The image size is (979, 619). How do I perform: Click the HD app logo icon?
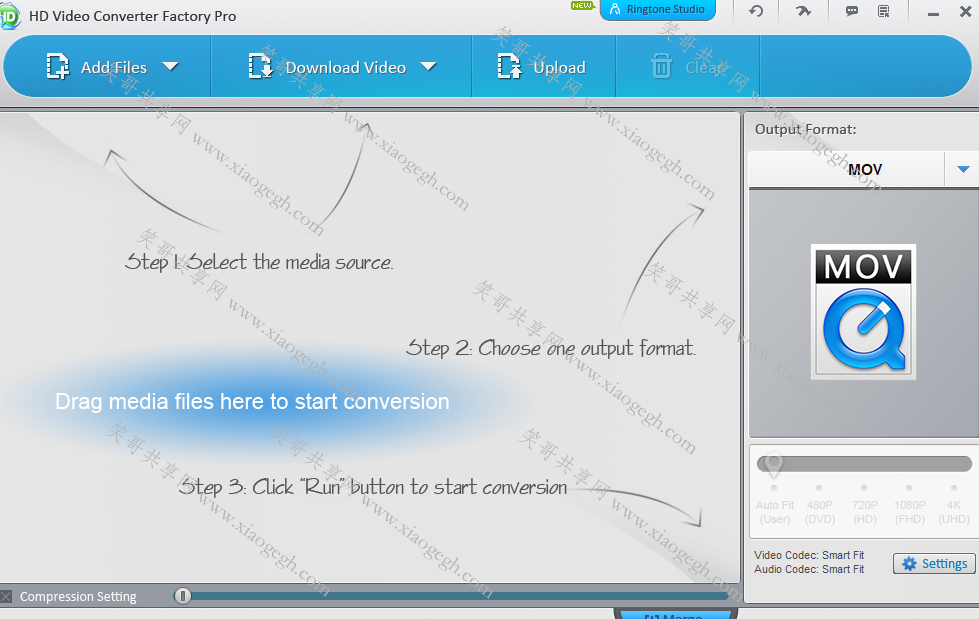tap(9, 16)
